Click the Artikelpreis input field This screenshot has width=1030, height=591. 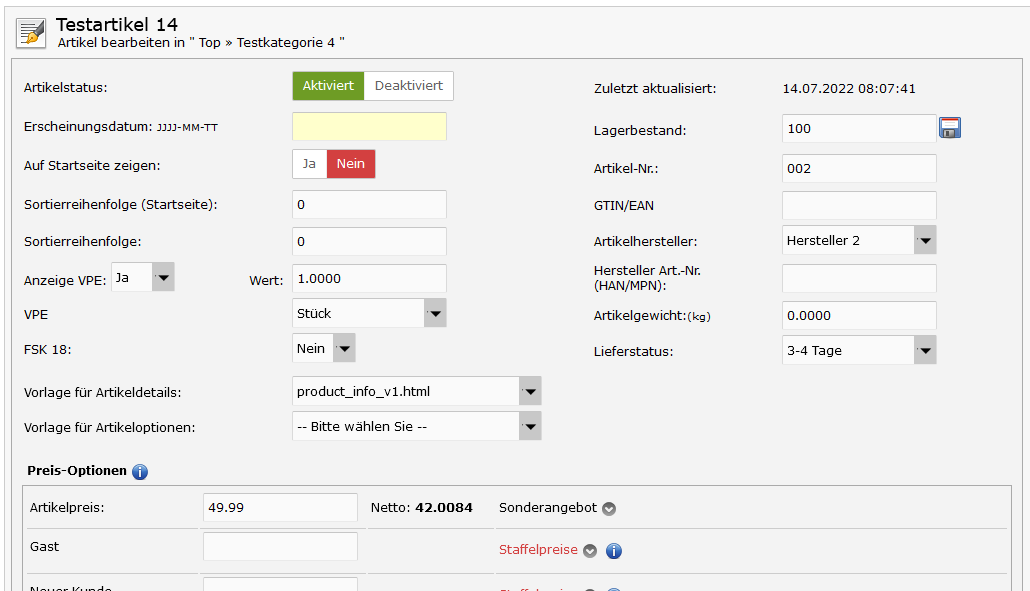tap(280, 508)
